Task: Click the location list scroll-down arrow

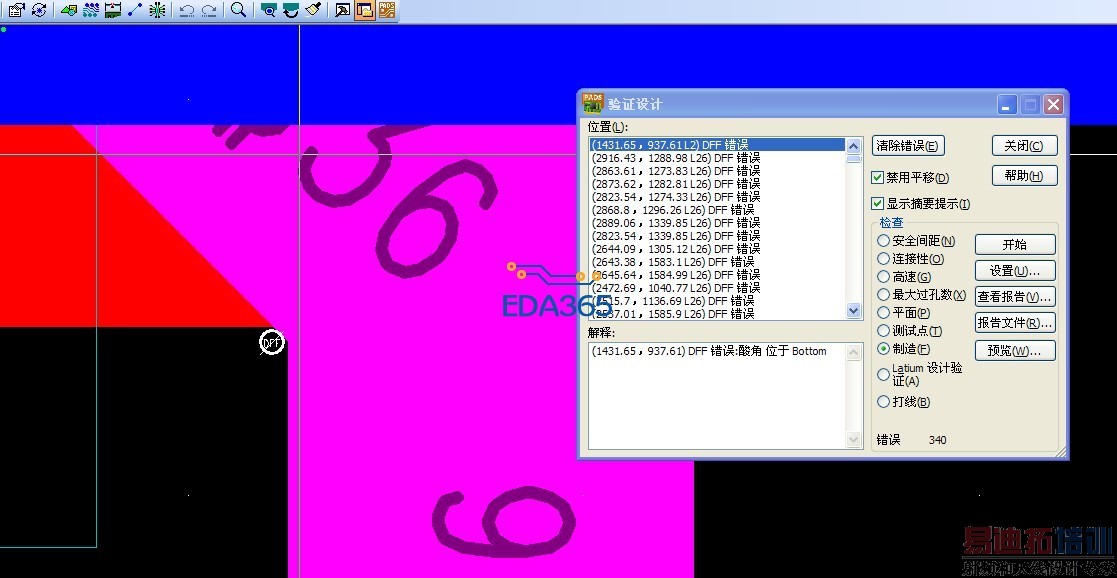Action: click(x=853, y=311)
